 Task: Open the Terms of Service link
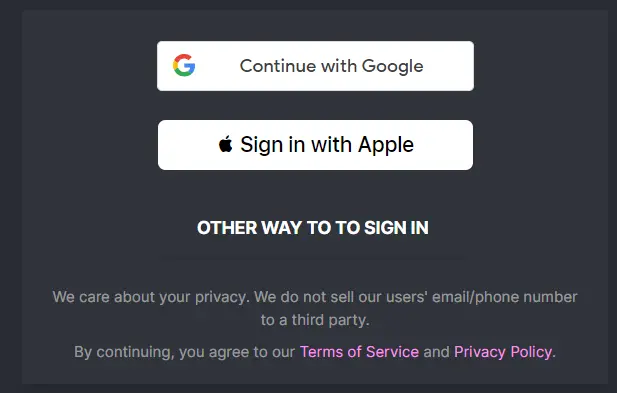(x=359, y=352)
